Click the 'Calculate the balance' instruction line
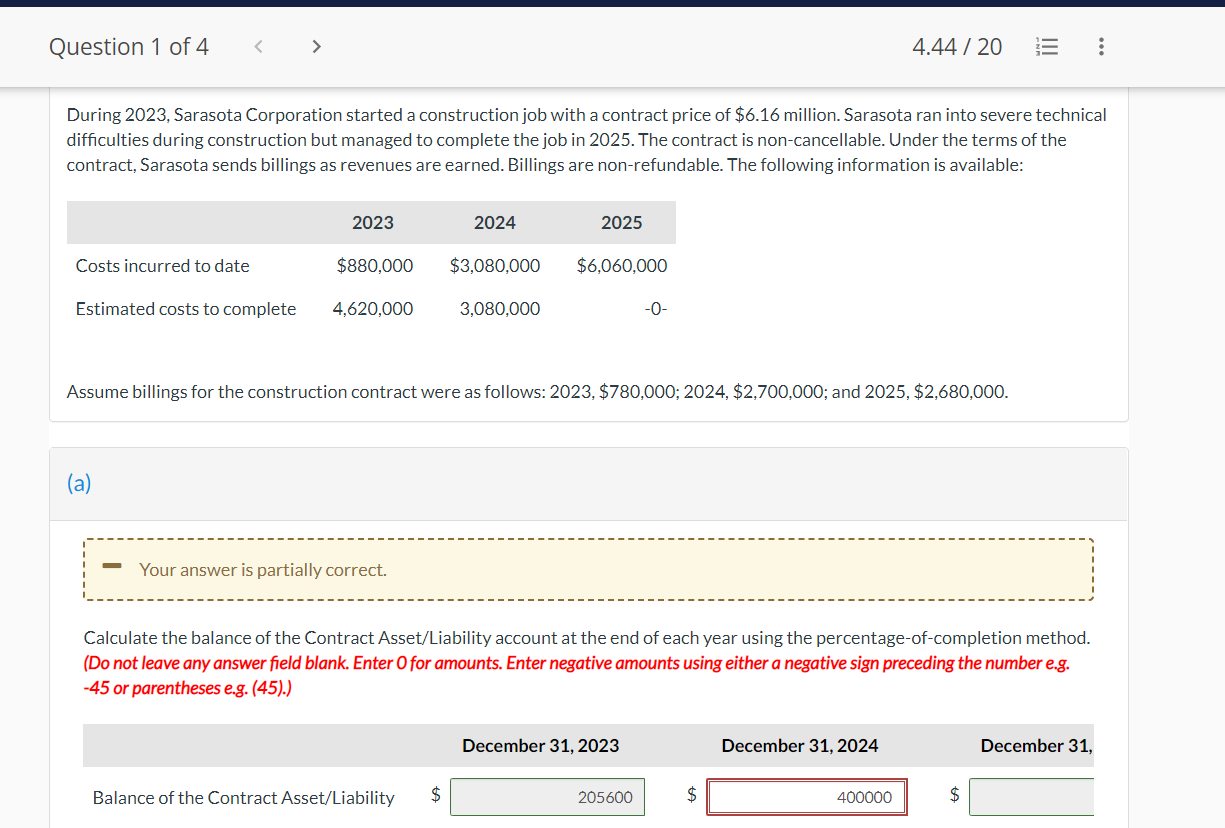 coord(587,638)
